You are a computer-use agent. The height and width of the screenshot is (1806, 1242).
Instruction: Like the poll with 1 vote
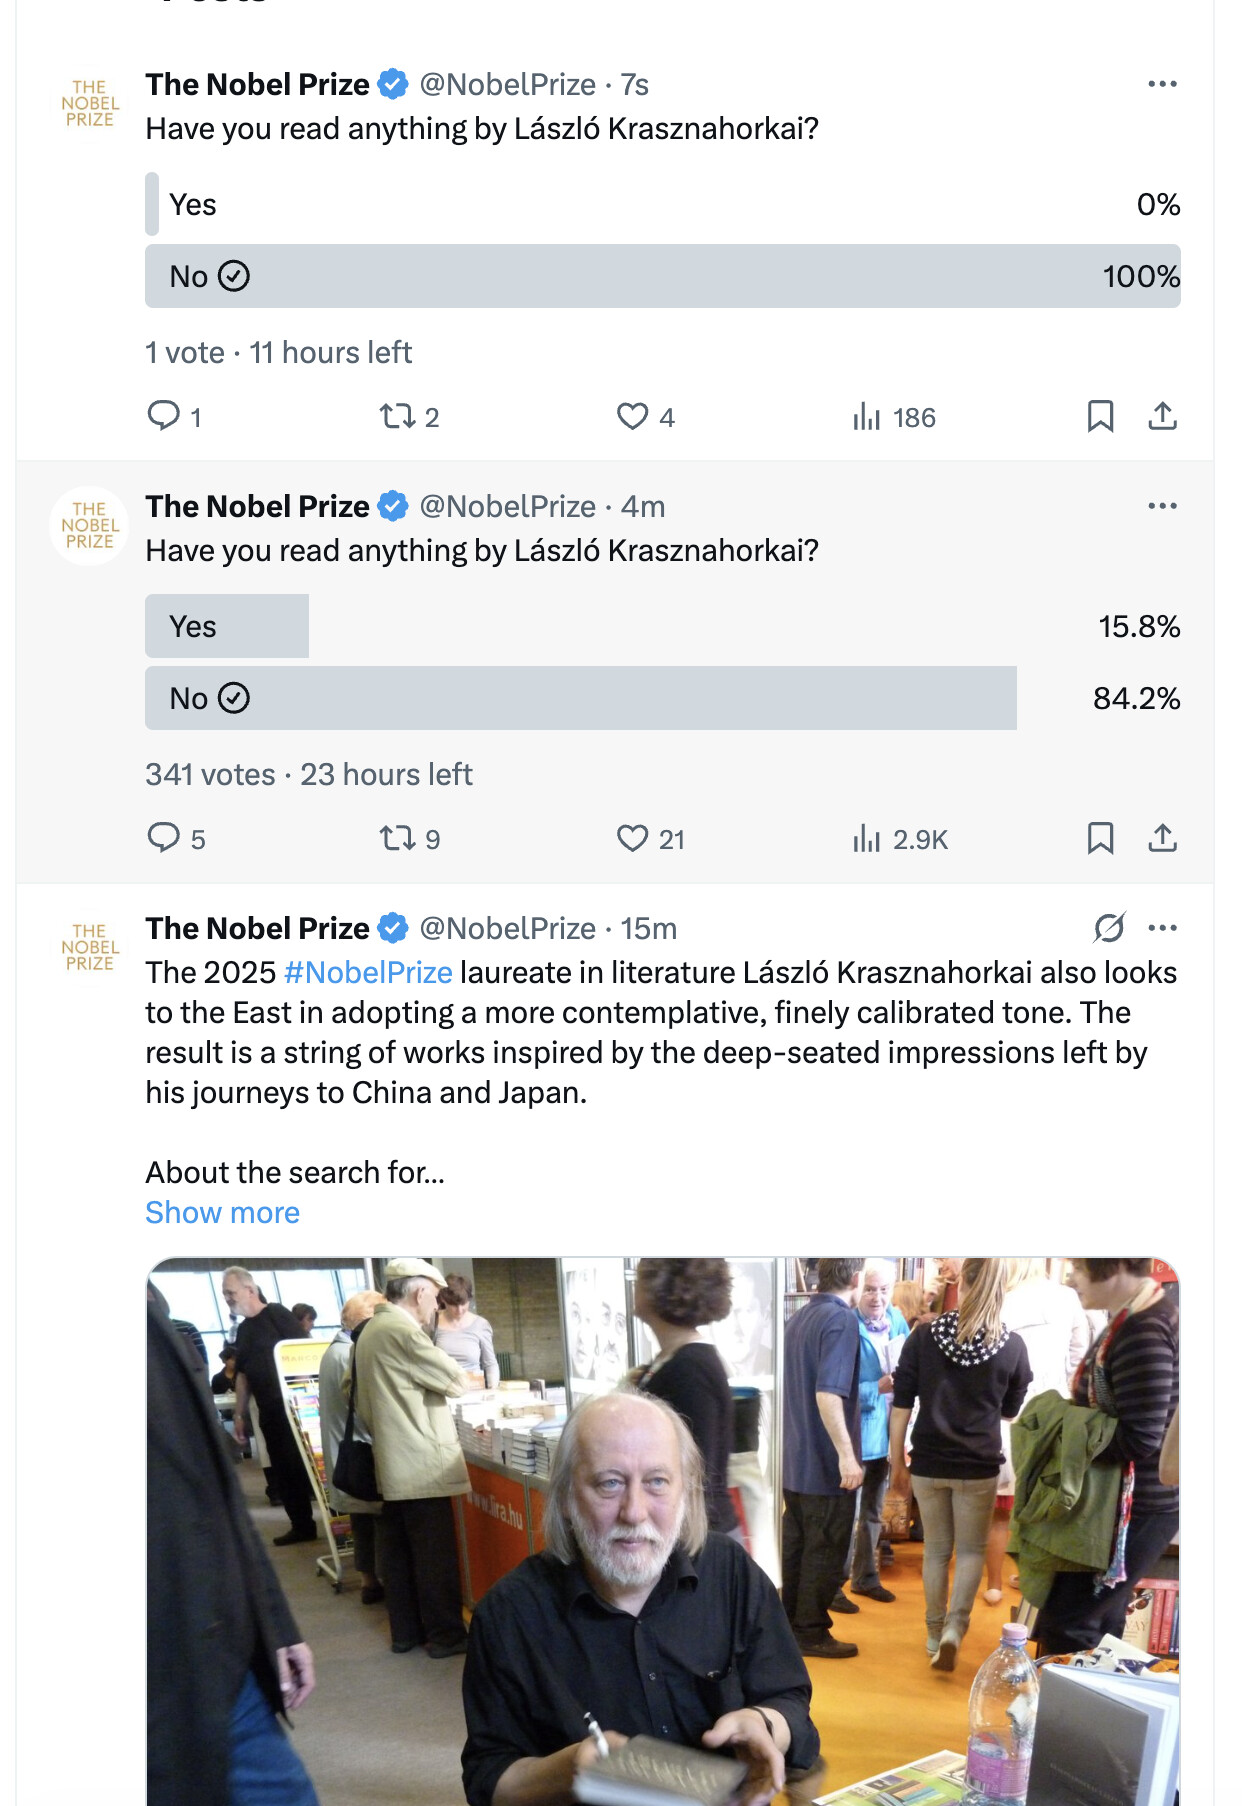[x=632, y=416]
